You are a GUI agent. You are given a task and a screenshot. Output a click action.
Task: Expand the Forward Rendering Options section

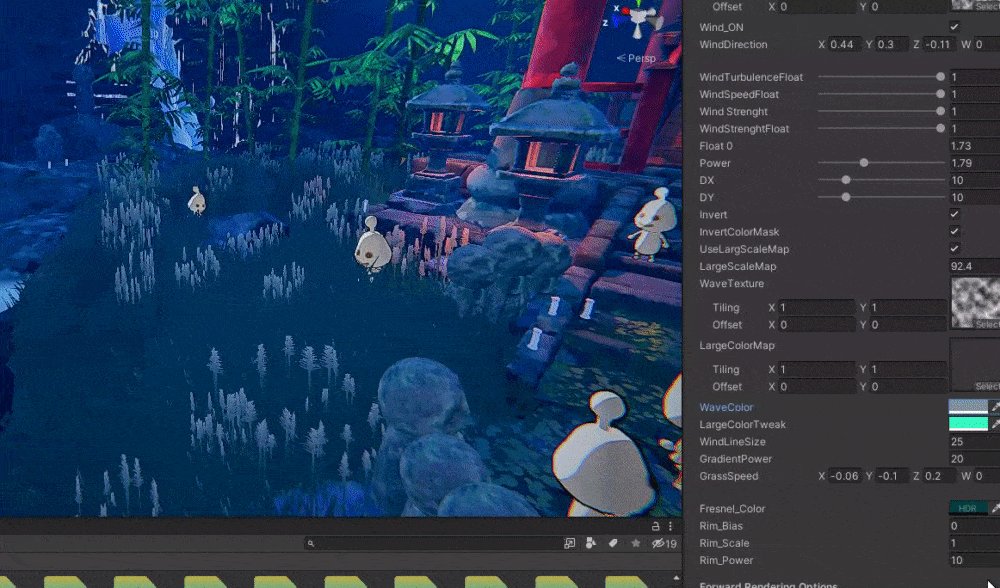[x=768, y=585]
